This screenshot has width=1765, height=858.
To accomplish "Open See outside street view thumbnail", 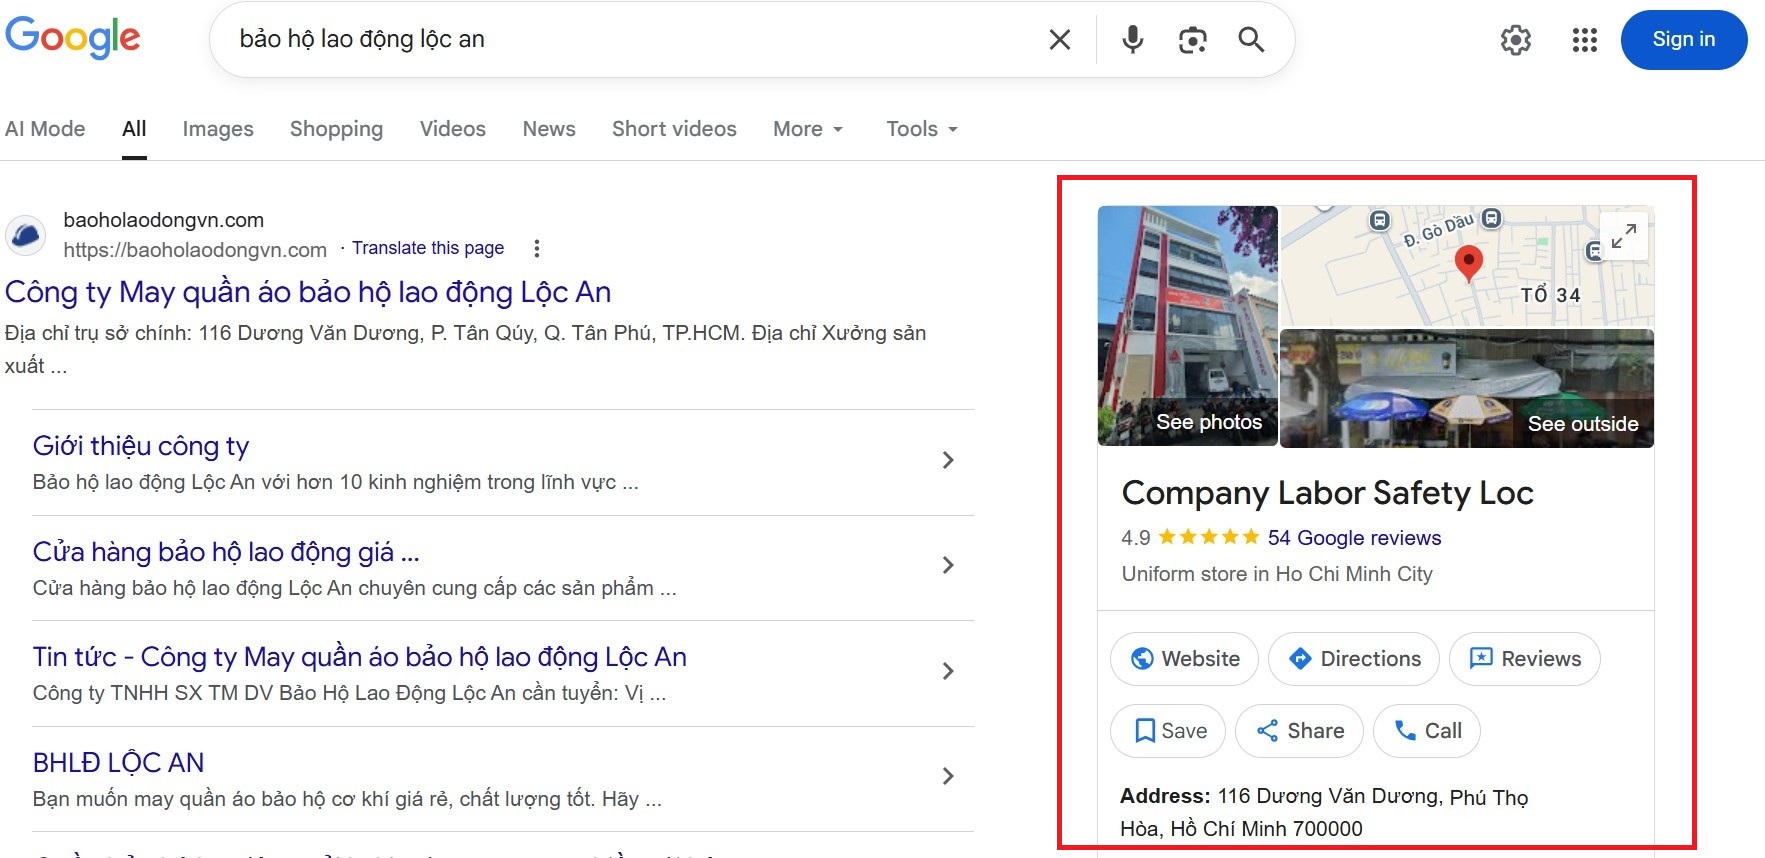I will click(x=1467, y=388).
